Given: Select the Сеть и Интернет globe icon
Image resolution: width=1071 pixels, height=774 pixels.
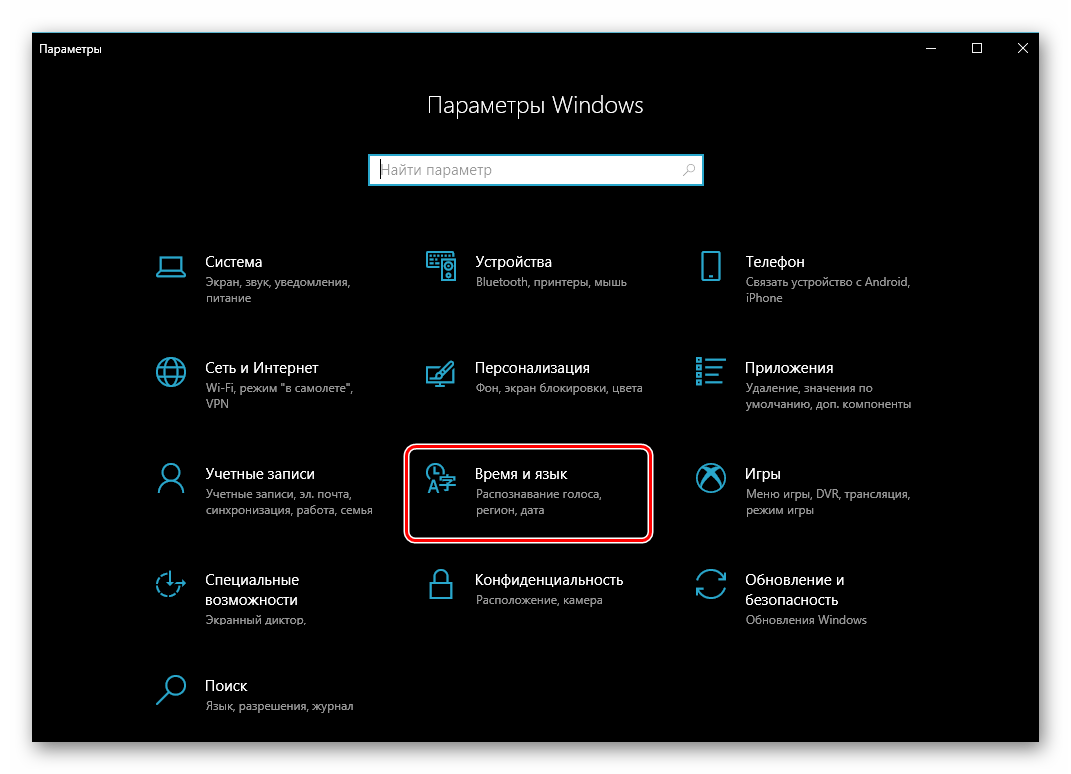Looking at the screenshot, I should click(x=171, y=371).
